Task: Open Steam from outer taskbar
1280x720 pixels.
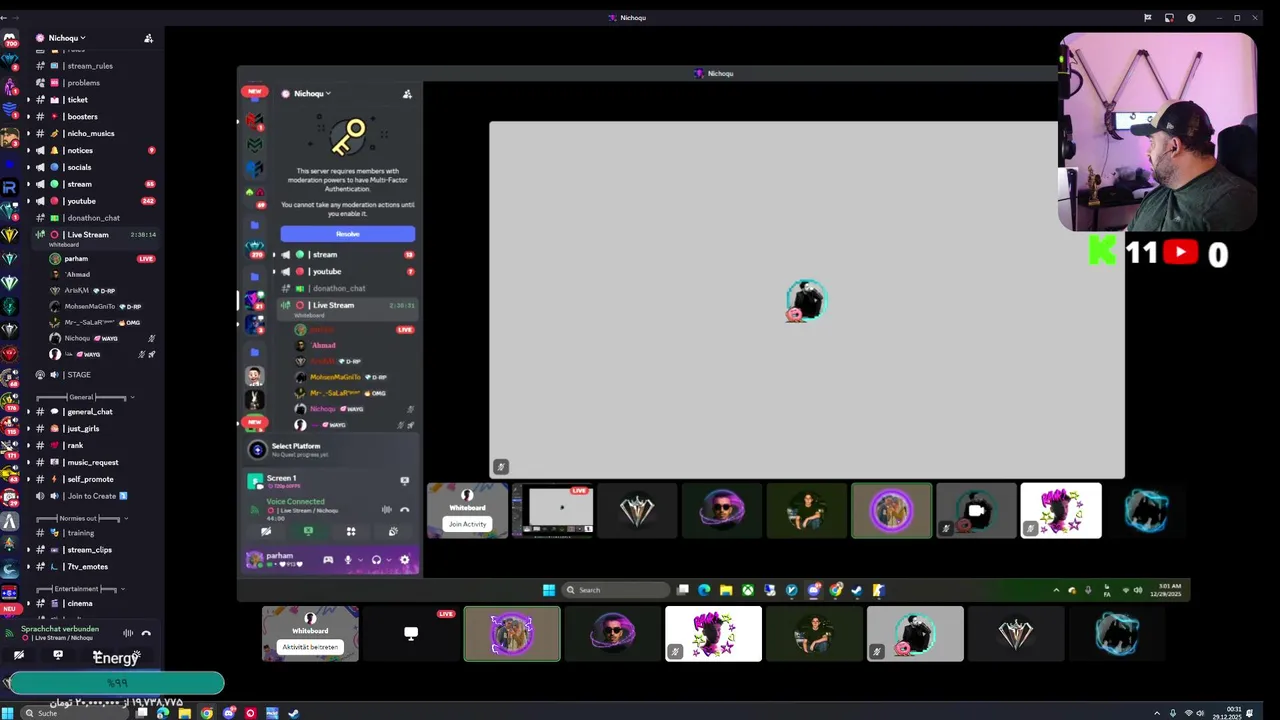Action: (x=293, y=713)
